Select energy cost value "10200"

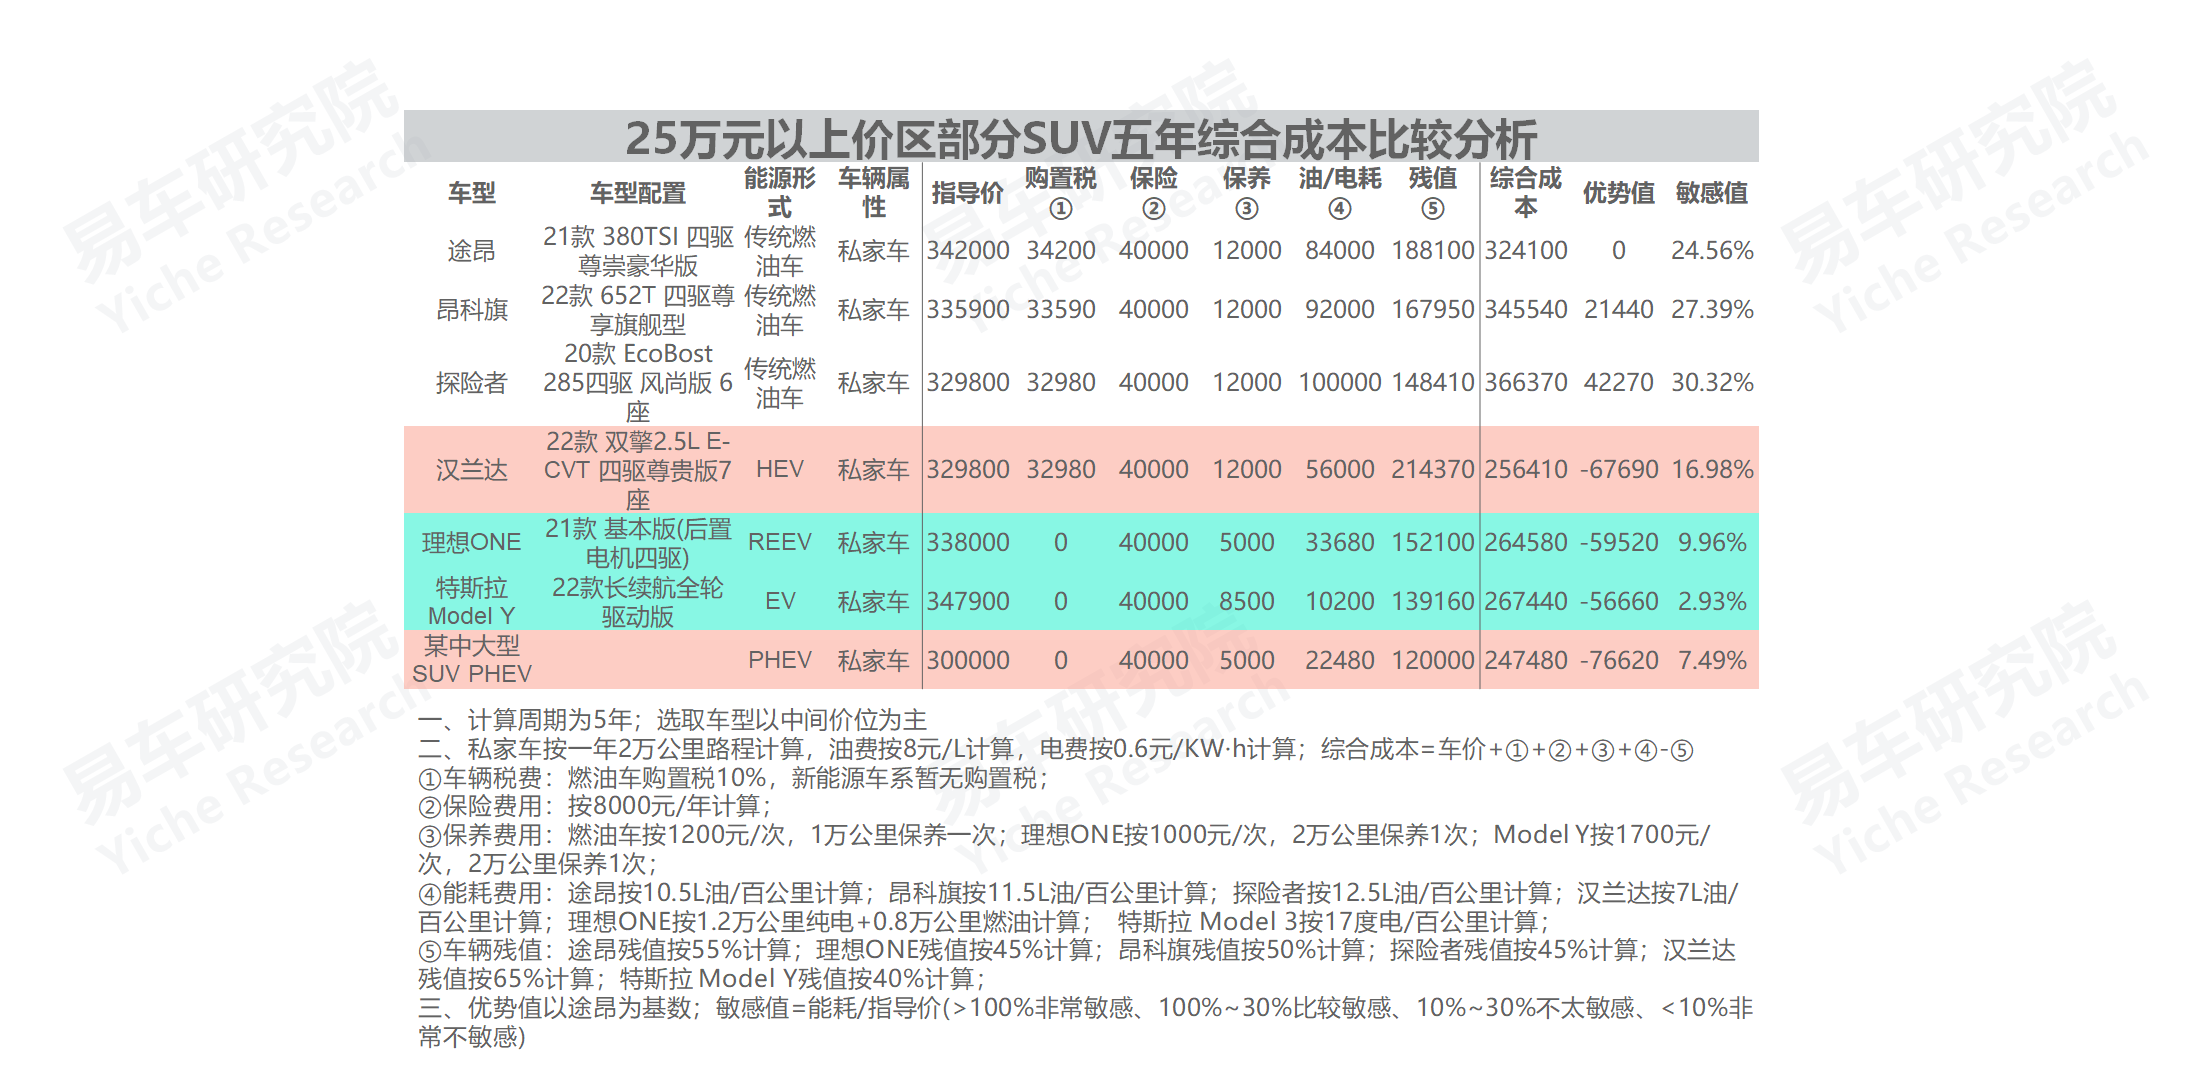click(x=1340, y=602)
